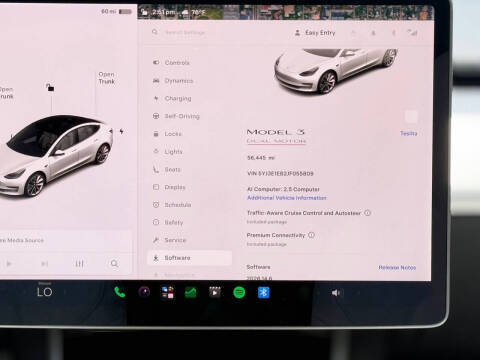The width and height of the screenshot is (480, 360).
Task: Tap the lock icon in top status bar
Action: click(x=145, y=12)
